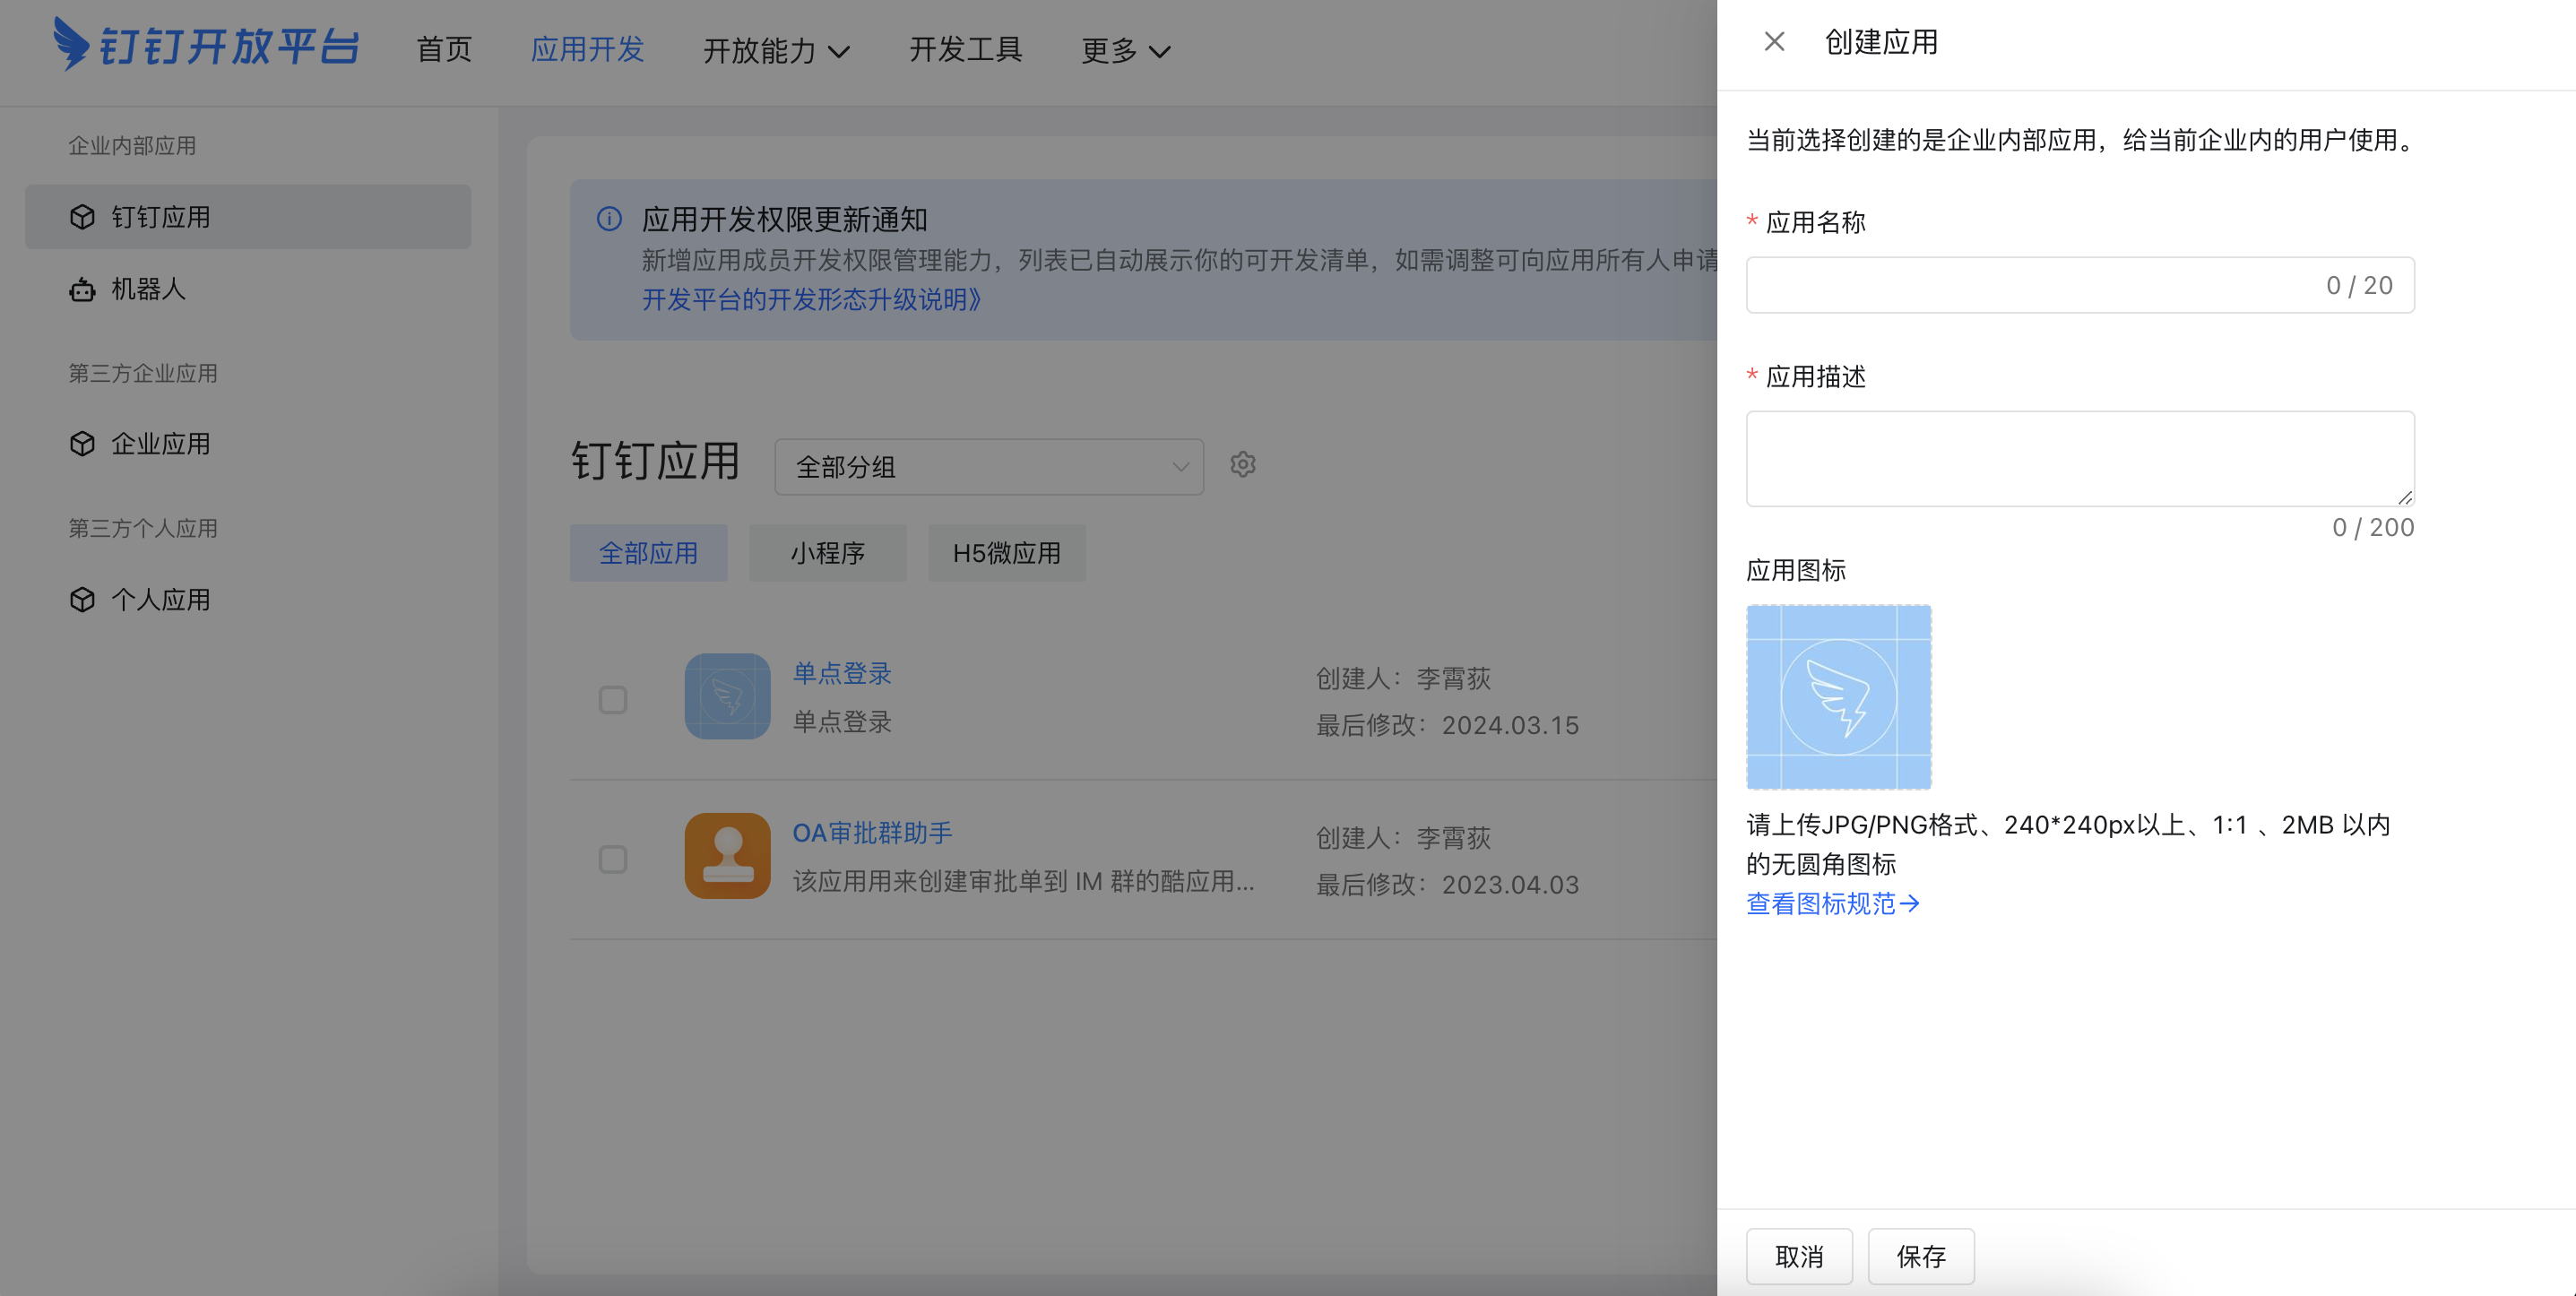The width and height of the screenshot is (2576, 1296).
Task: Open the 查看图标规范 link
Action: coord(1832,903)
